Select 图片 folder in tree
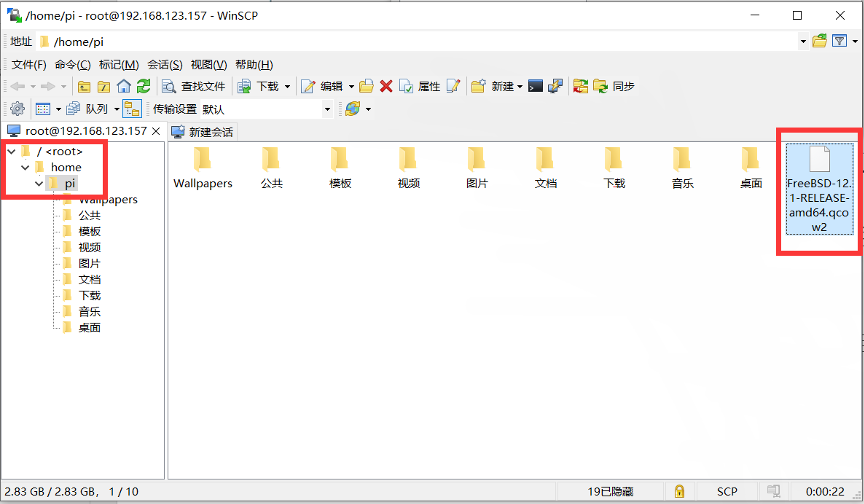This screenshot has width=864, height=504. click(x=89, y=263)
